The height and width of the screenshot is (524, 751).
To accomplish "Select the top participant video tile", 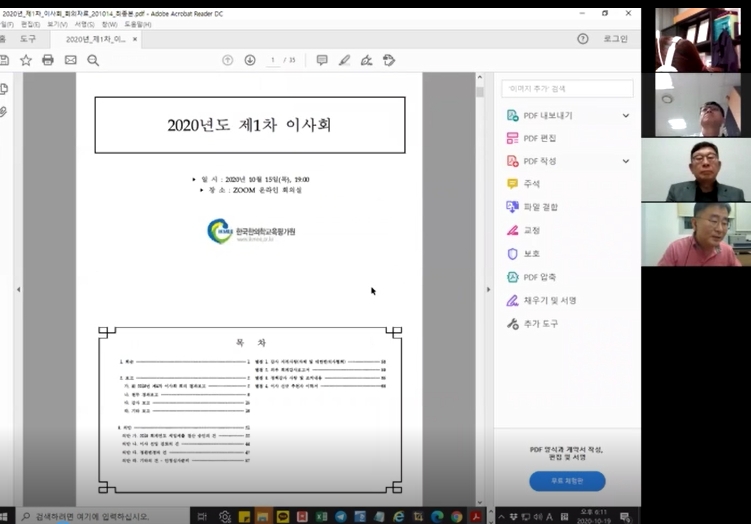I will tap(698, 40).
